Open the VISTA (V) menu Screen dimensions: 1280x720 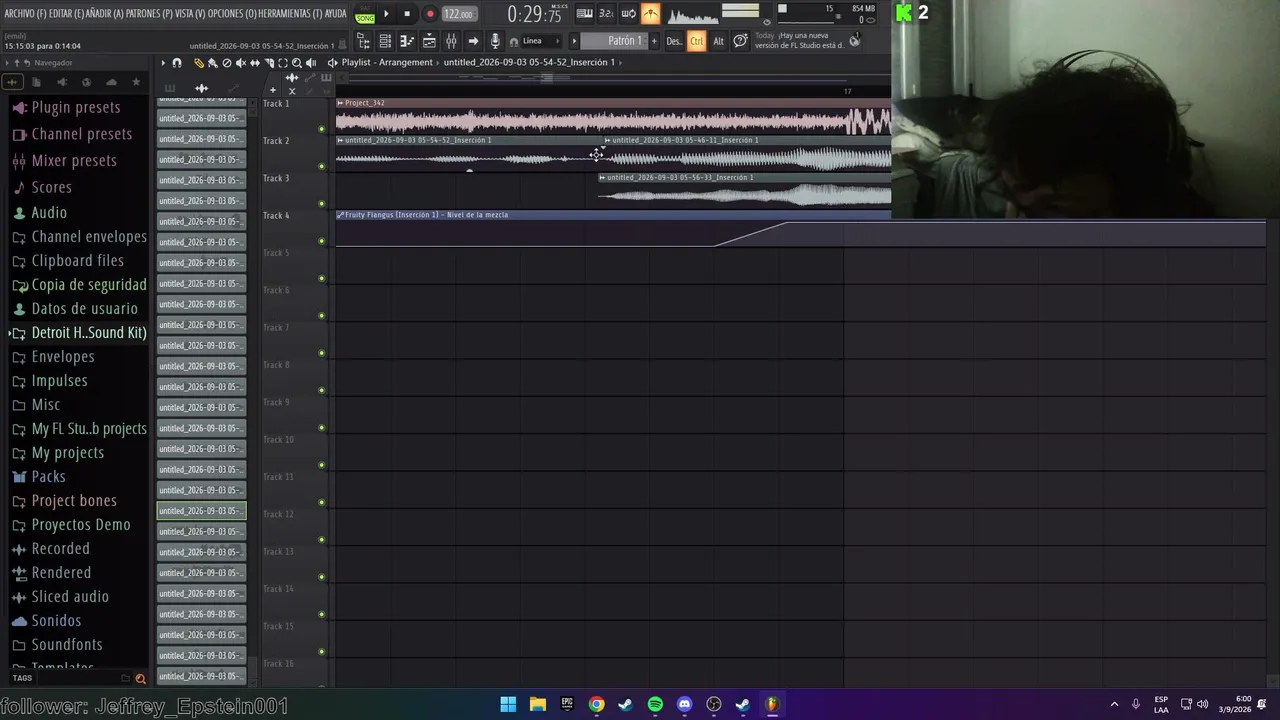coord(190,14)
